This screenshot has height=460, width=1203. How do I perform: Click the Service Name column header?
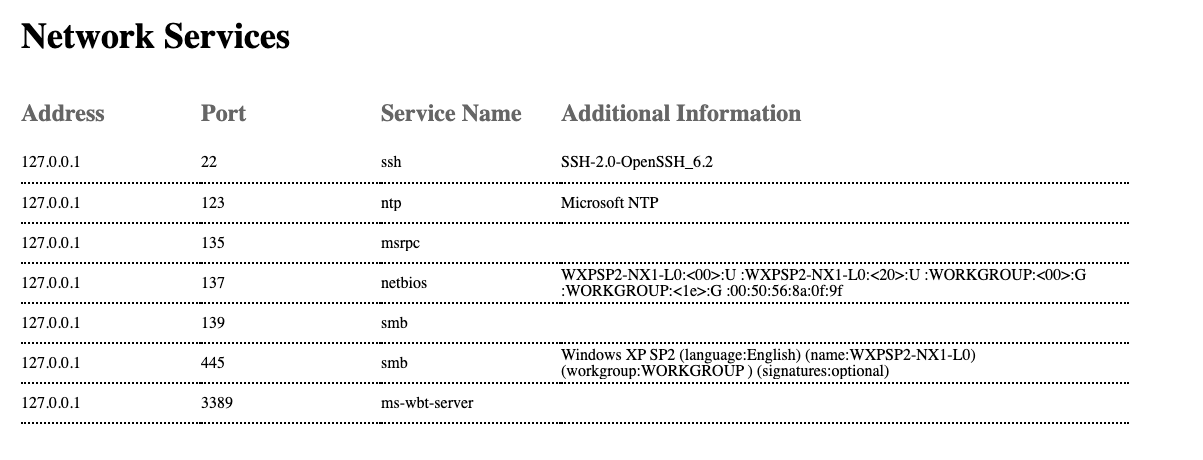tap(451, 114)
